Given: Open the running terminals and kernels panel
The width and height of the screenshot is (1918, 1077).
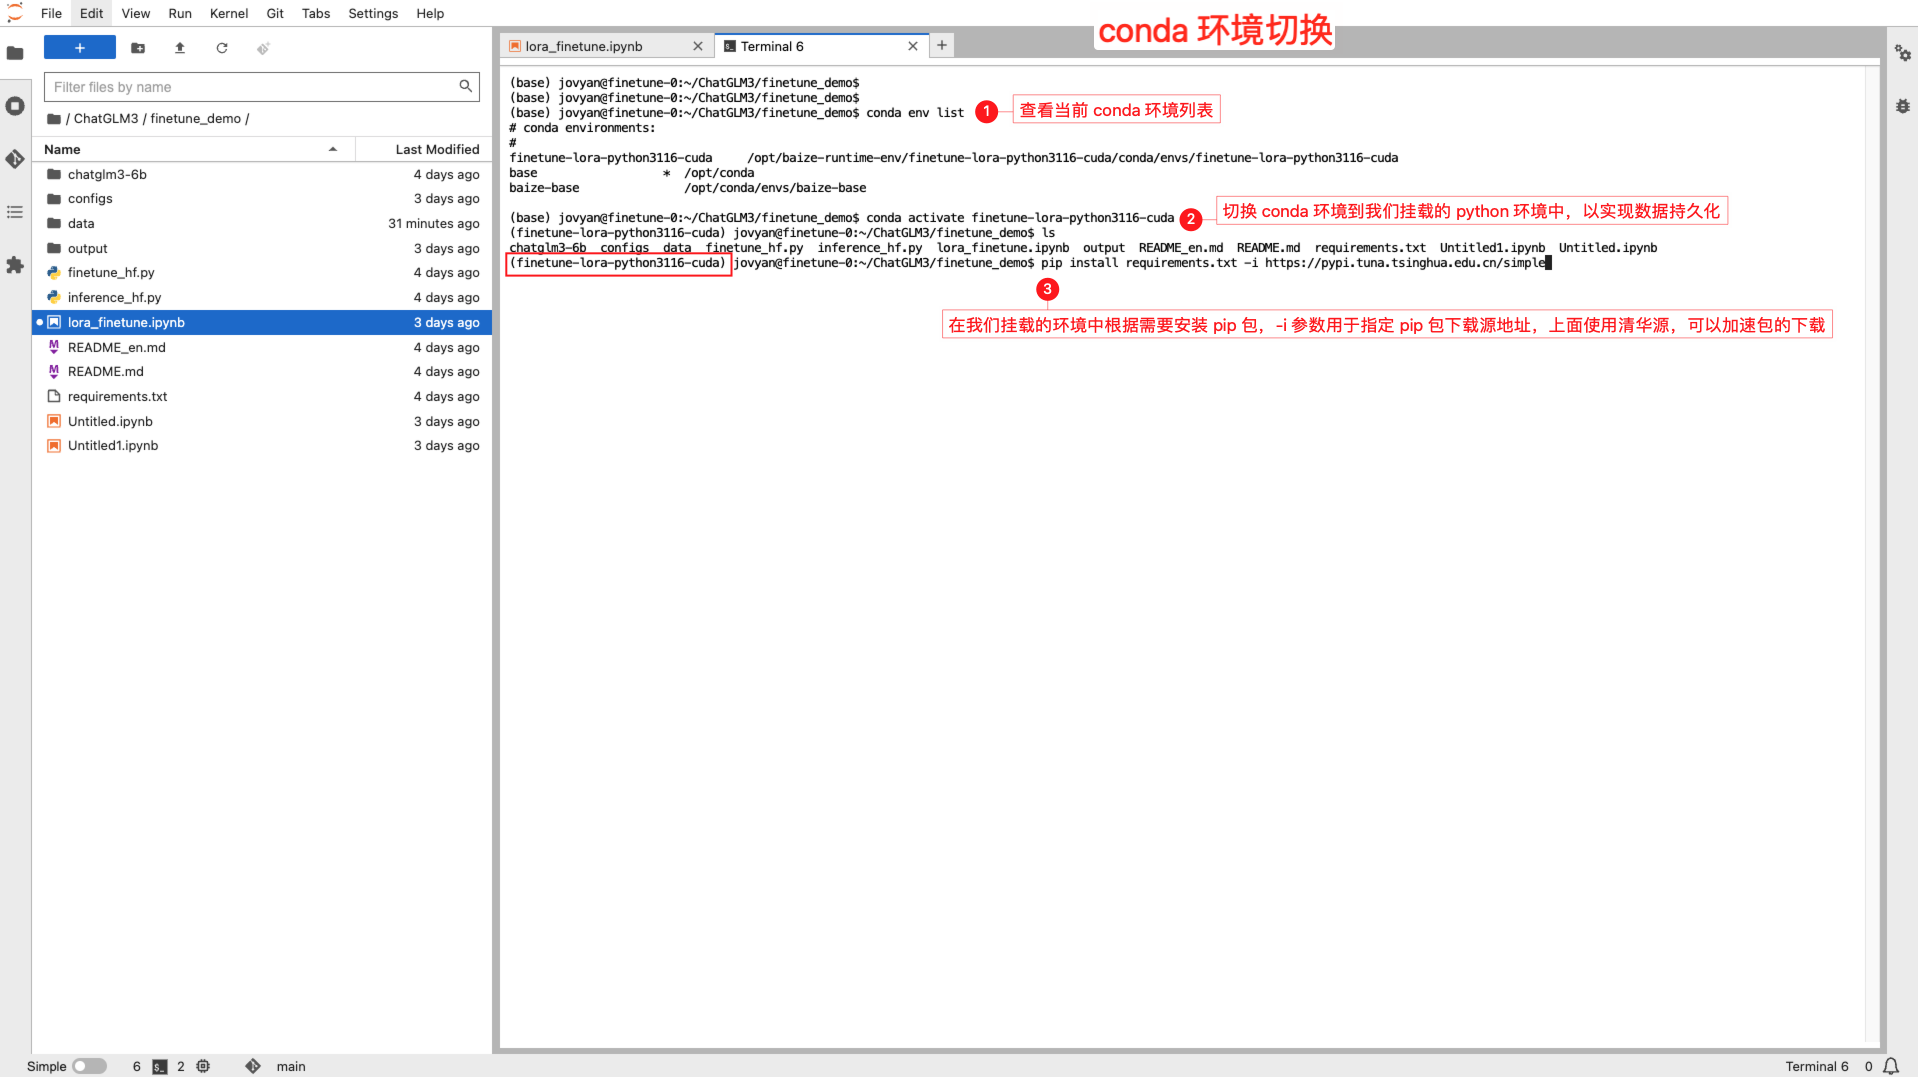Looking at the screenshot, I should click(15, 106).
